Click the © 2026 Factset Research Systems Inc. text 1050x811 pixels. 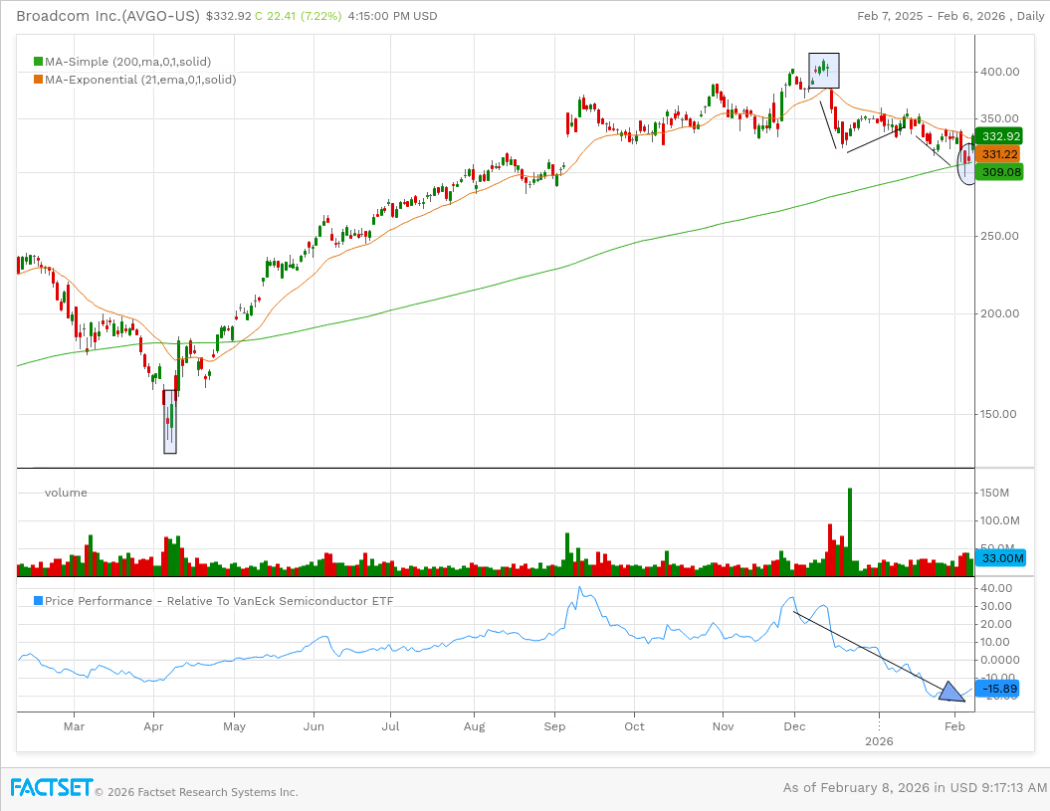[x=196, y=792]
